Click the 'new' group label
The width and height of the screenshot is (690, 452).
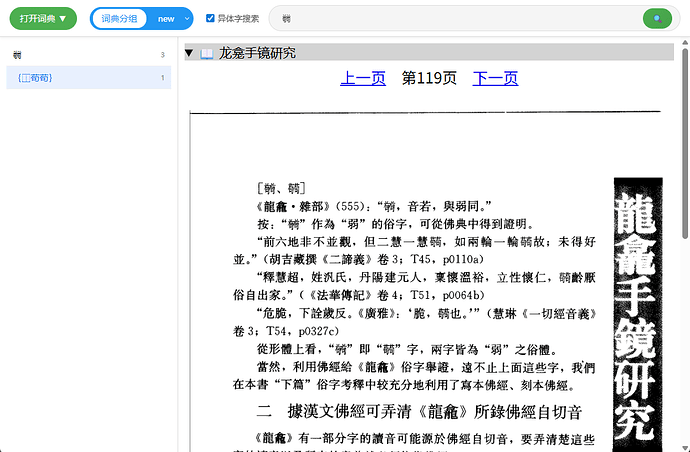[166, 19]
